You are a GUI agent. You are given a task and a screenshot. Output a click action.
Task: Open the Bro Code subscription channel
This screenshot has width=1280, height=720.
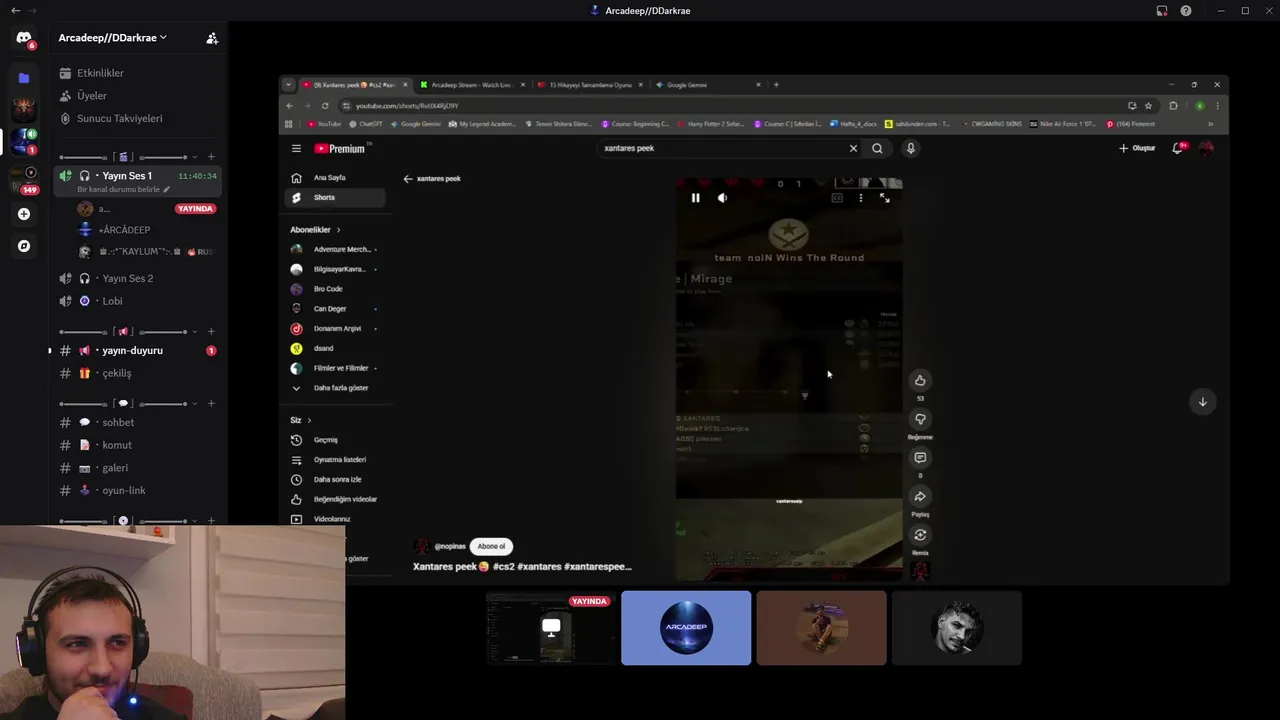tap(335, 289)
